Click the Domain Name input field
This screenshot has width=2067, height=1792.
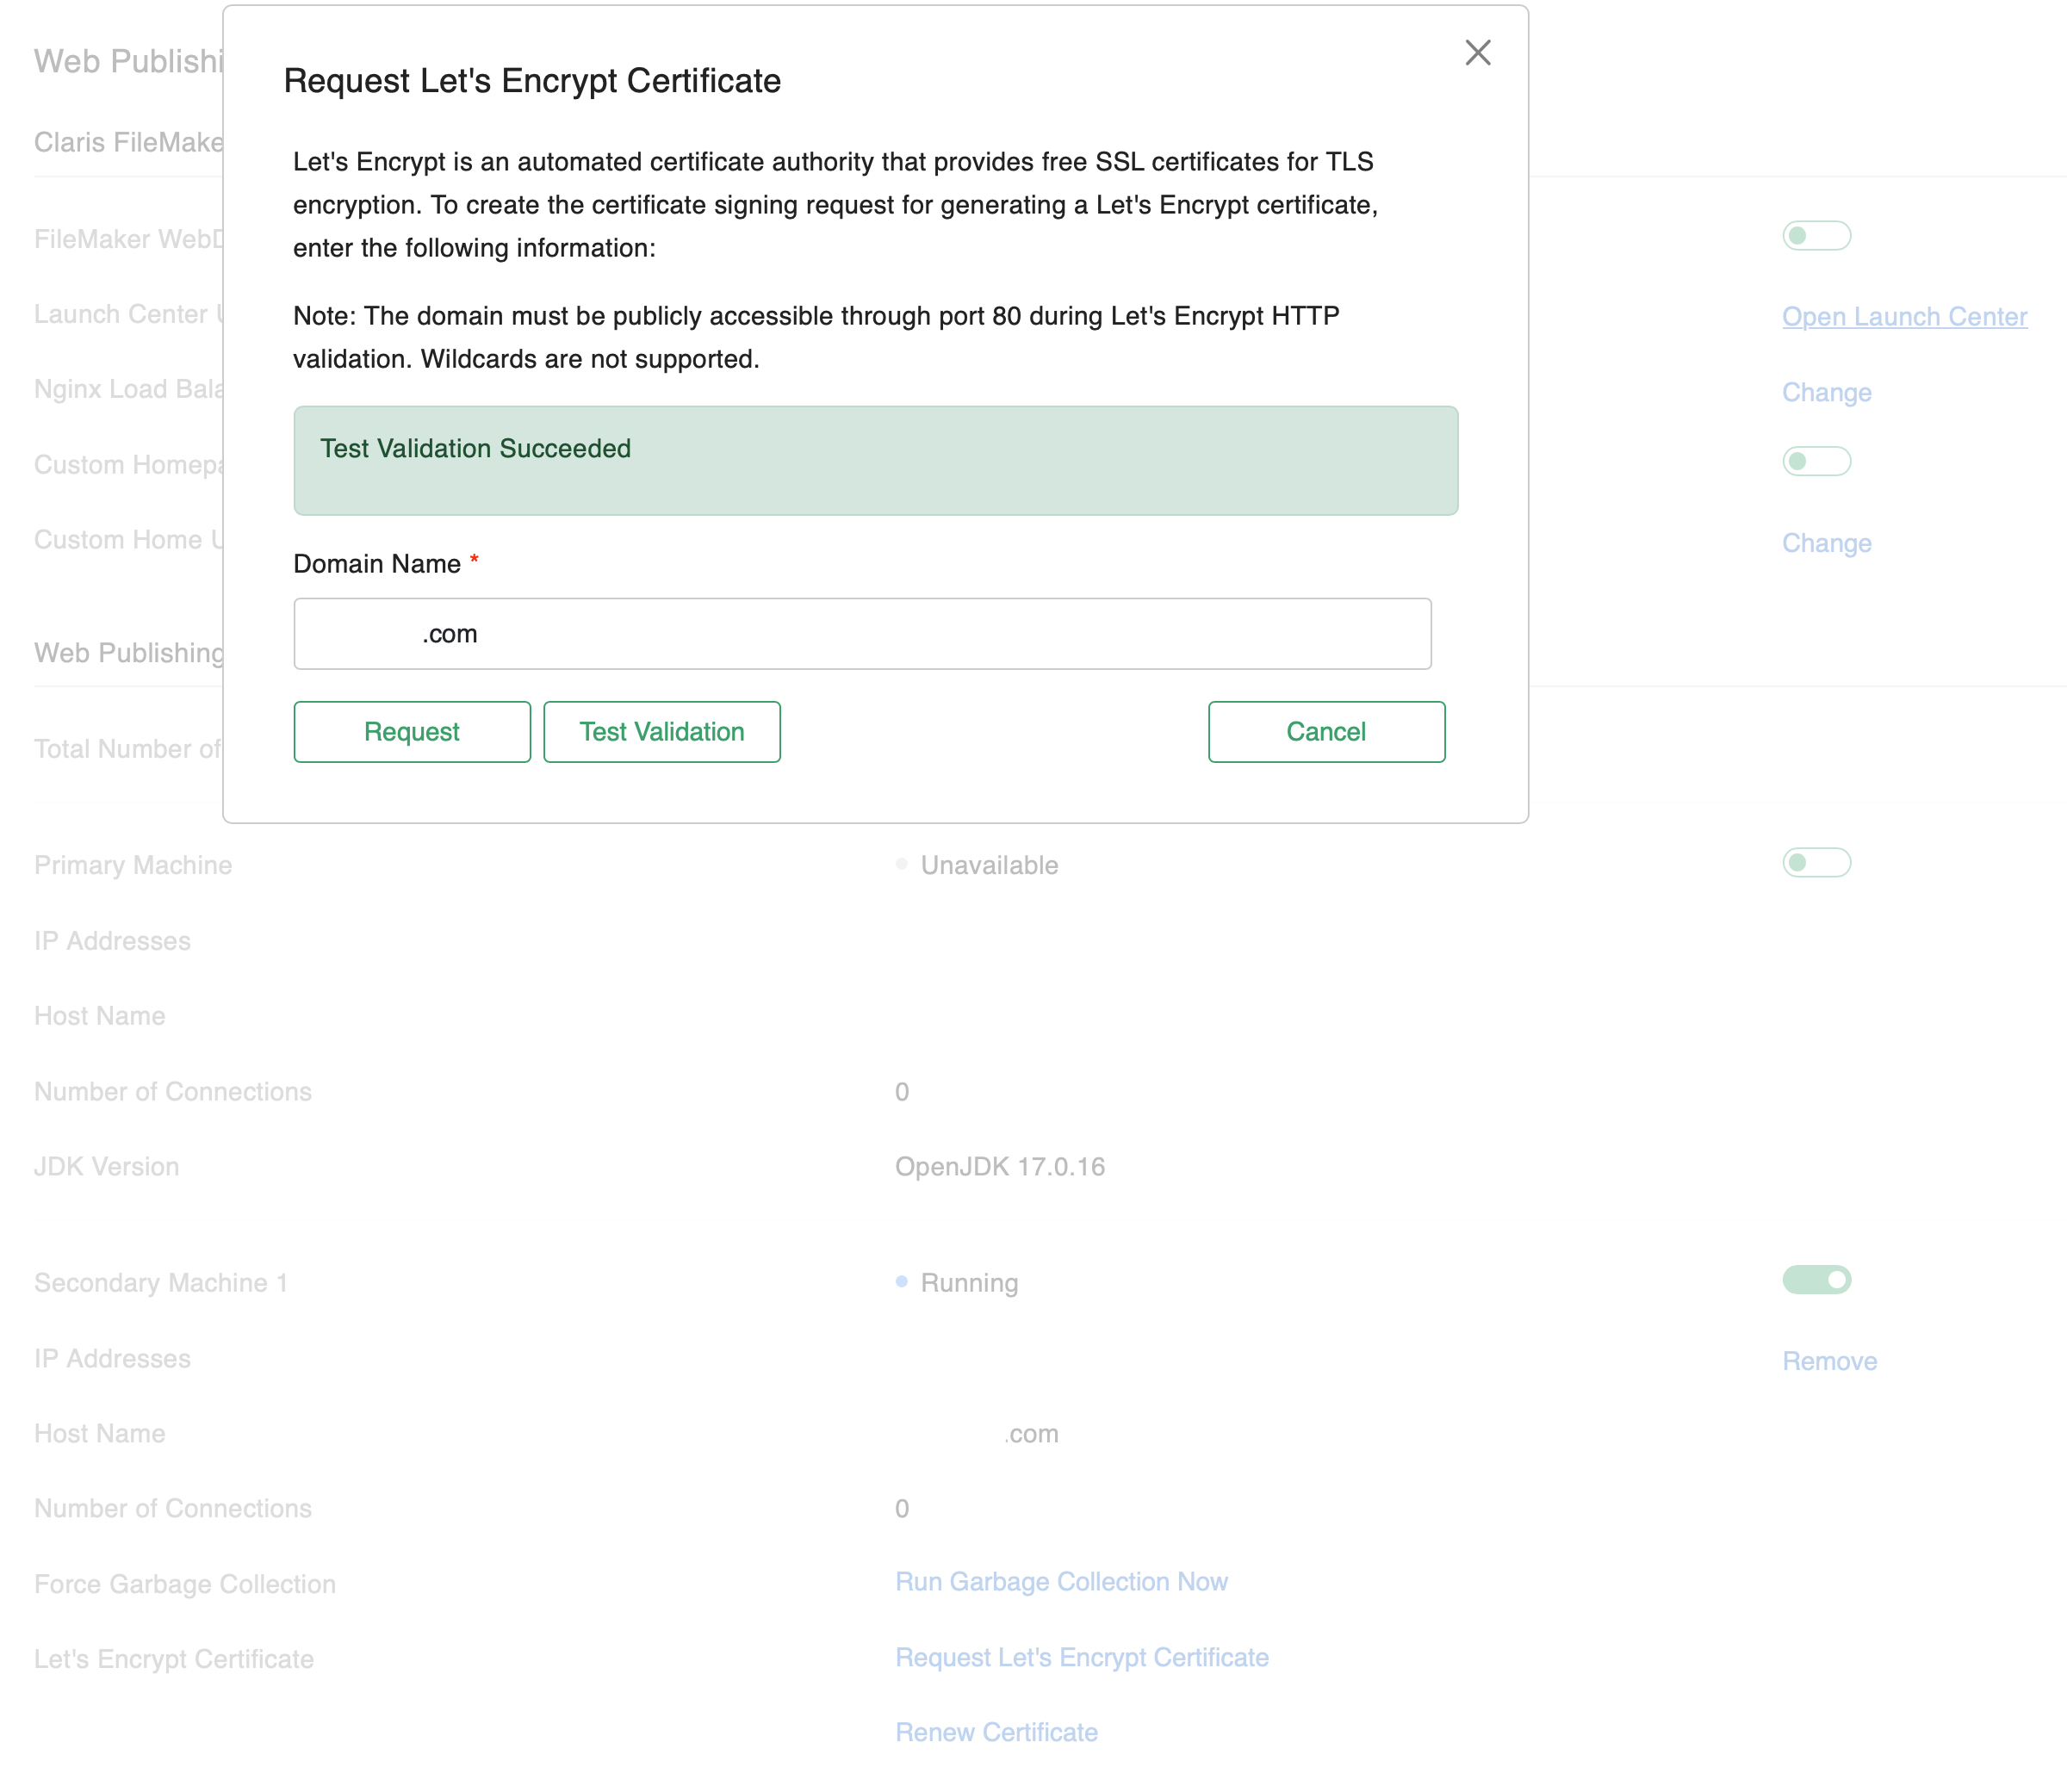point(862,633)
